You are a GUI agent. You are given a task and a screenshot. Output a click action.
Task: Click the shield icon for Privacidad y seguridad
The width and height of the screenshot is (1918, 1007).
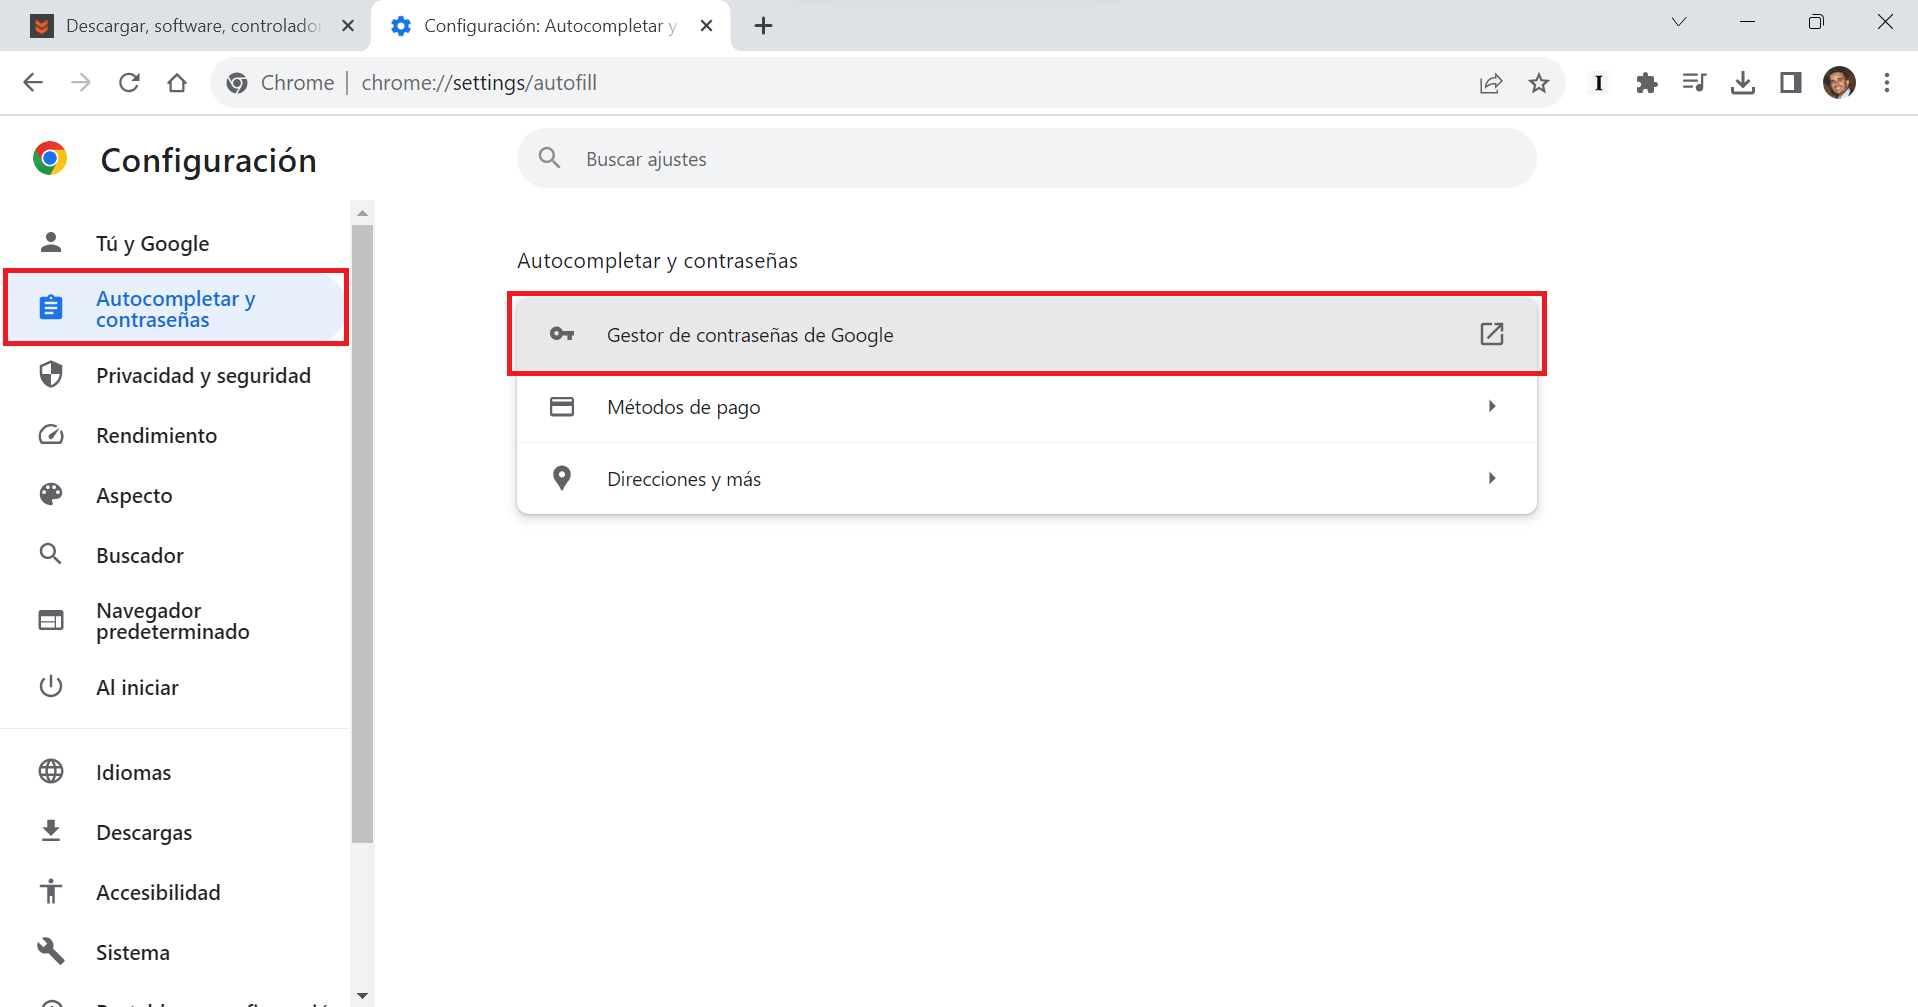tap(51, 375)
